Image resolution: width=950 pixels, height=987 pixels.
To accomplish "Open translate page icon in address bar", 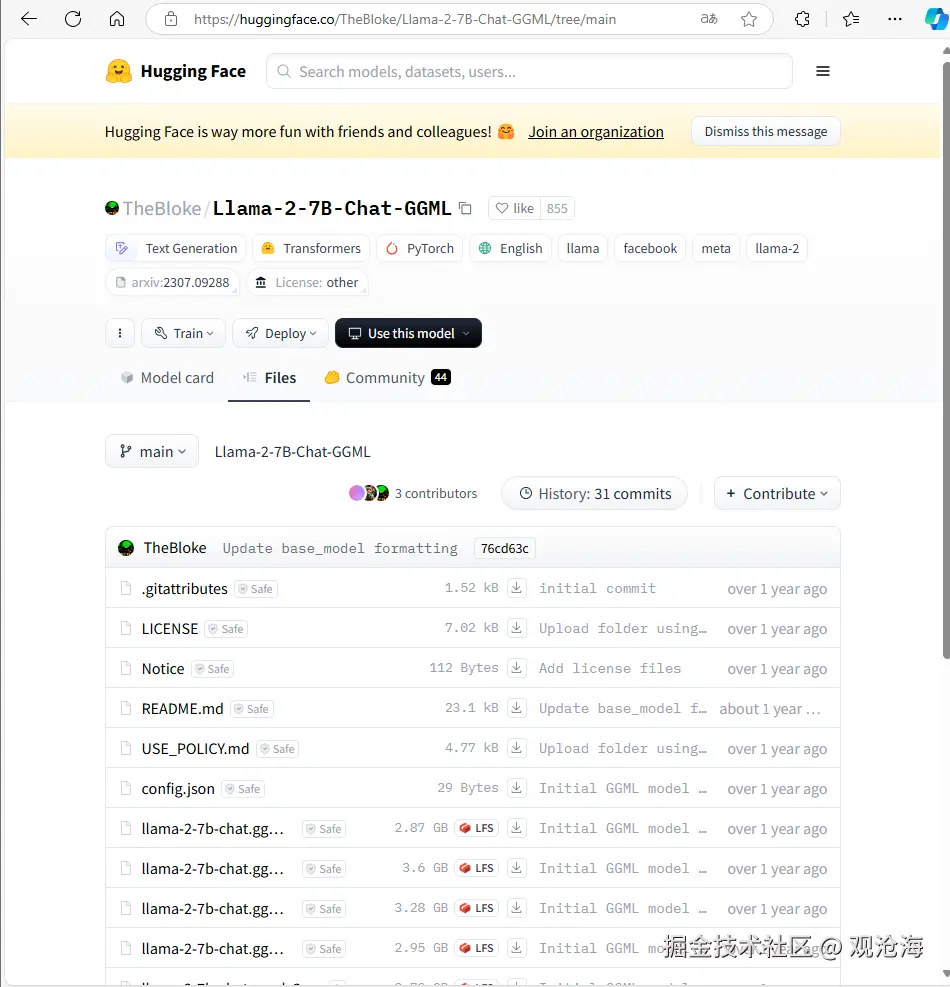I will pos(709,19).
